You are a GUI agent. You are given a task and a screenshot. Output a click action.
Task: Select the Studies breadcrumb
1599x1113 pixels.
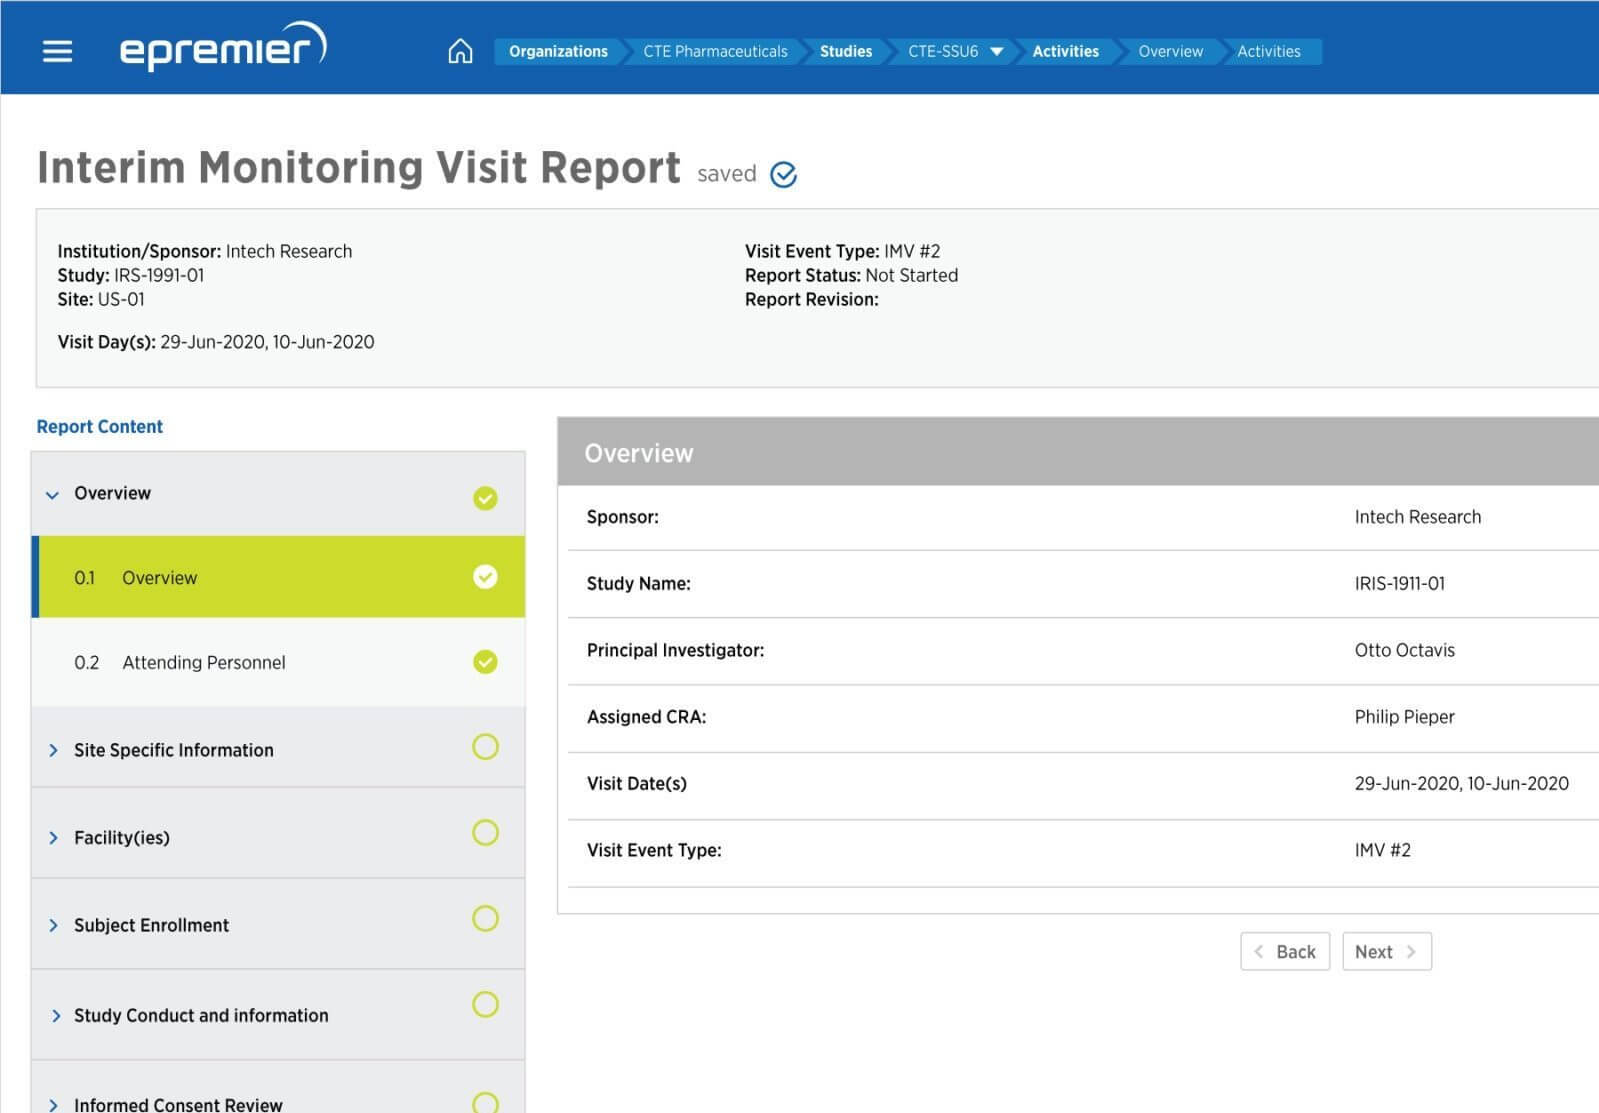846,51
